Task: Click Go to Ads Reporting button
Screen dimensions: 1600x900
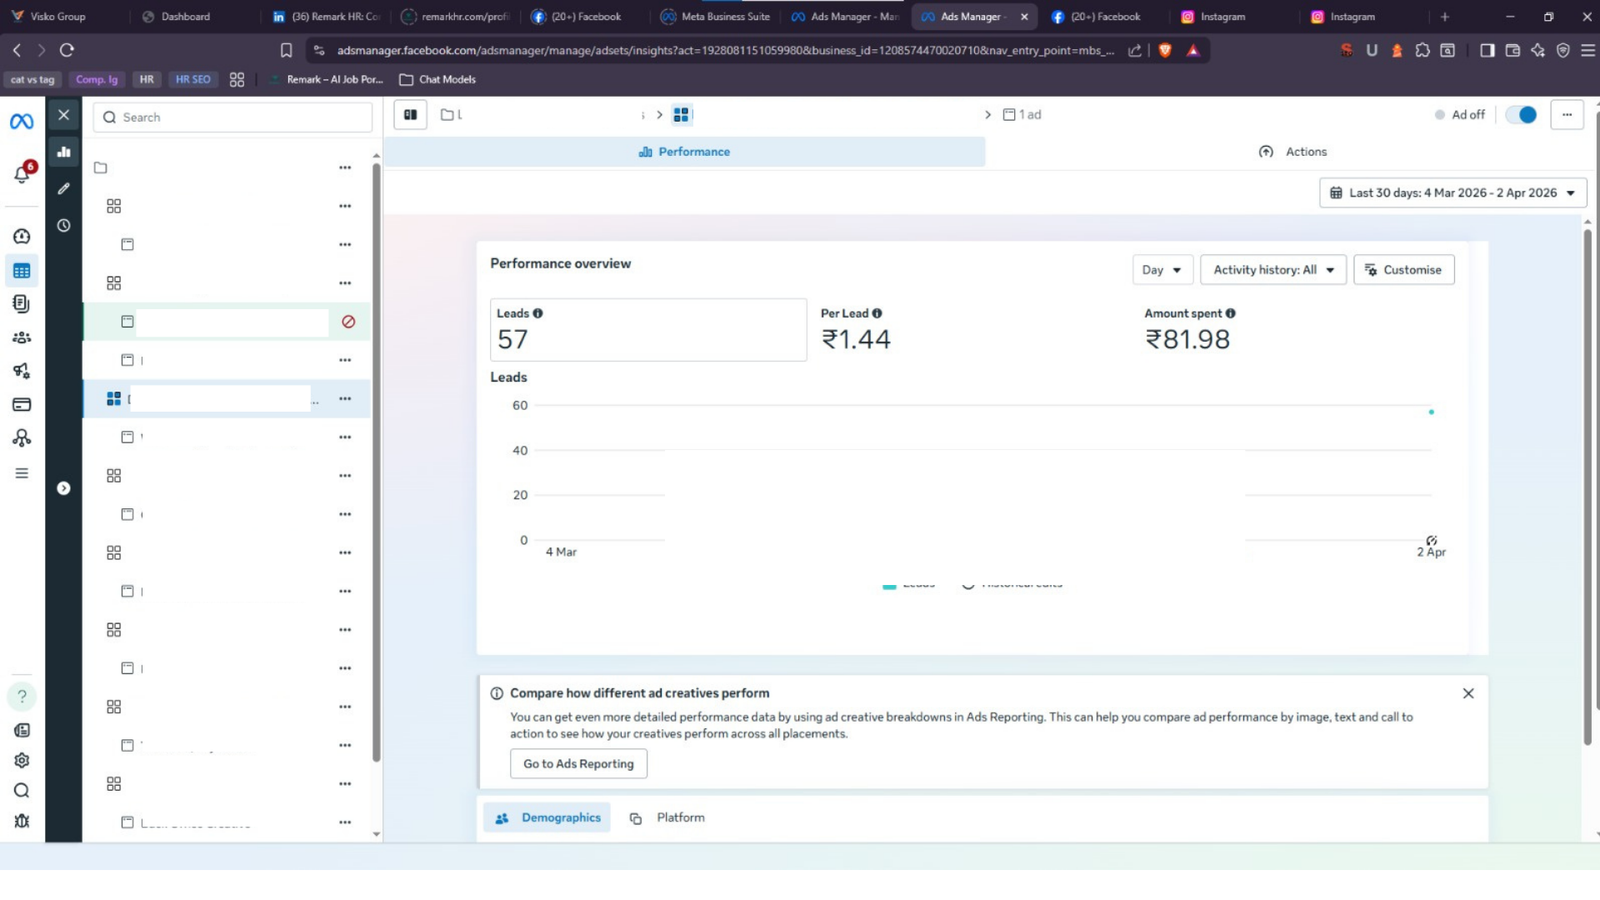Action: click(x=579, y=764)
